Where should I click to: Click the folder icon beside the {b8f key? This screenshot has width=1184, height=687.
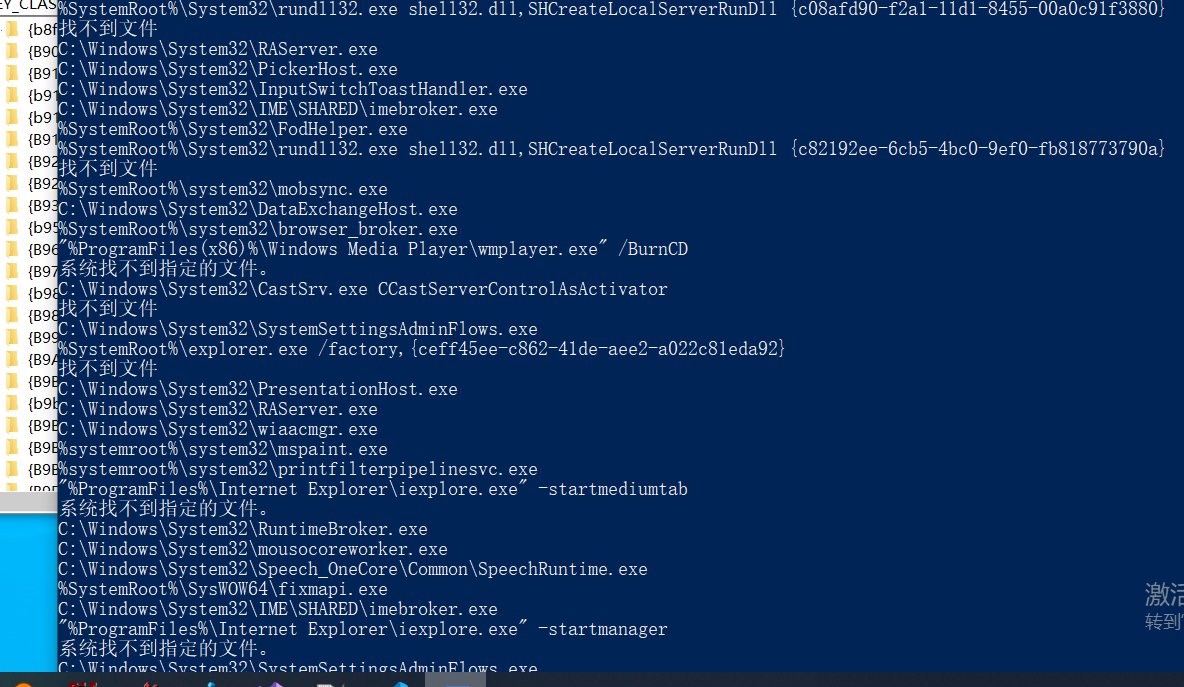(12, 29)
